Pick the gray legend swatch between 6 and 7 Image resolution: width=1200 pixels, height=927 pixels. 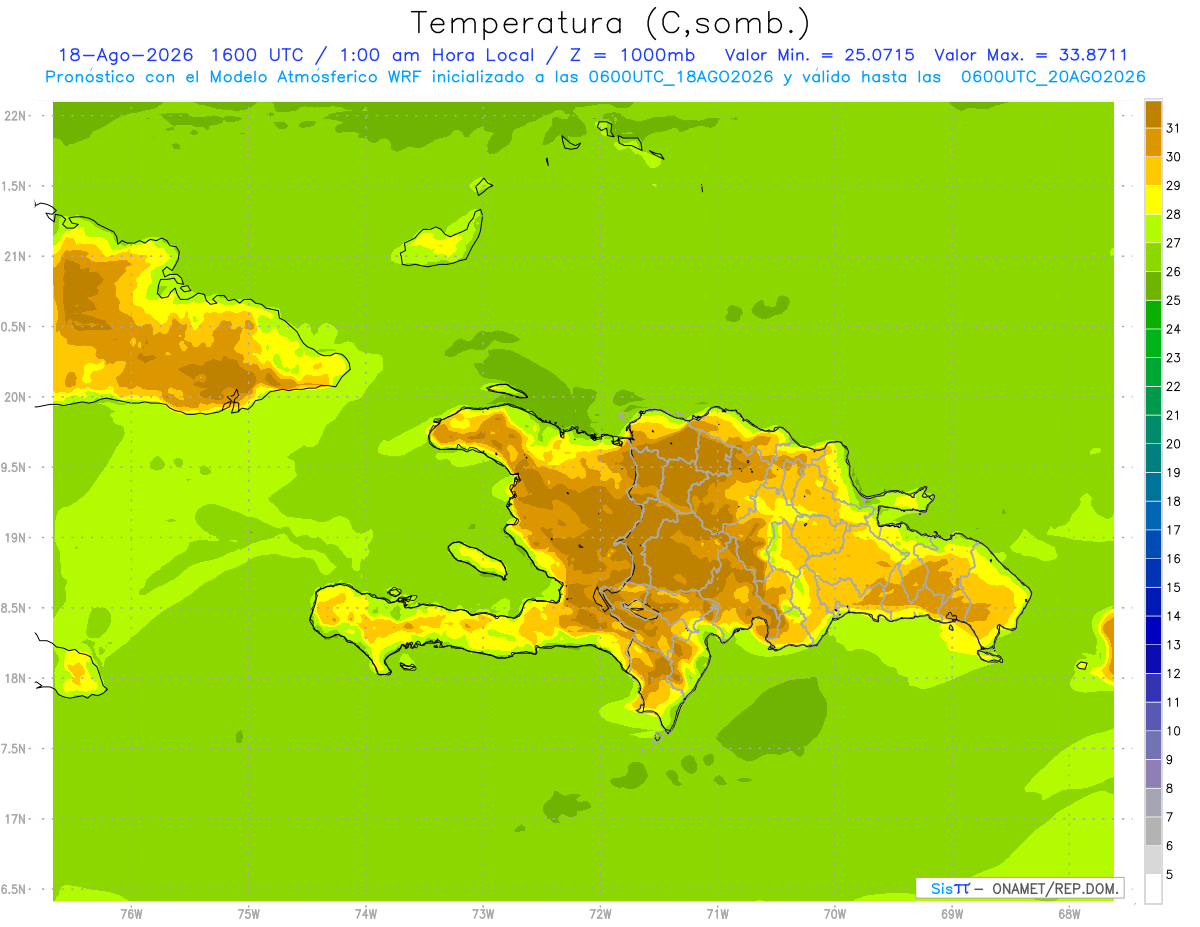[x=1153, y=831]
